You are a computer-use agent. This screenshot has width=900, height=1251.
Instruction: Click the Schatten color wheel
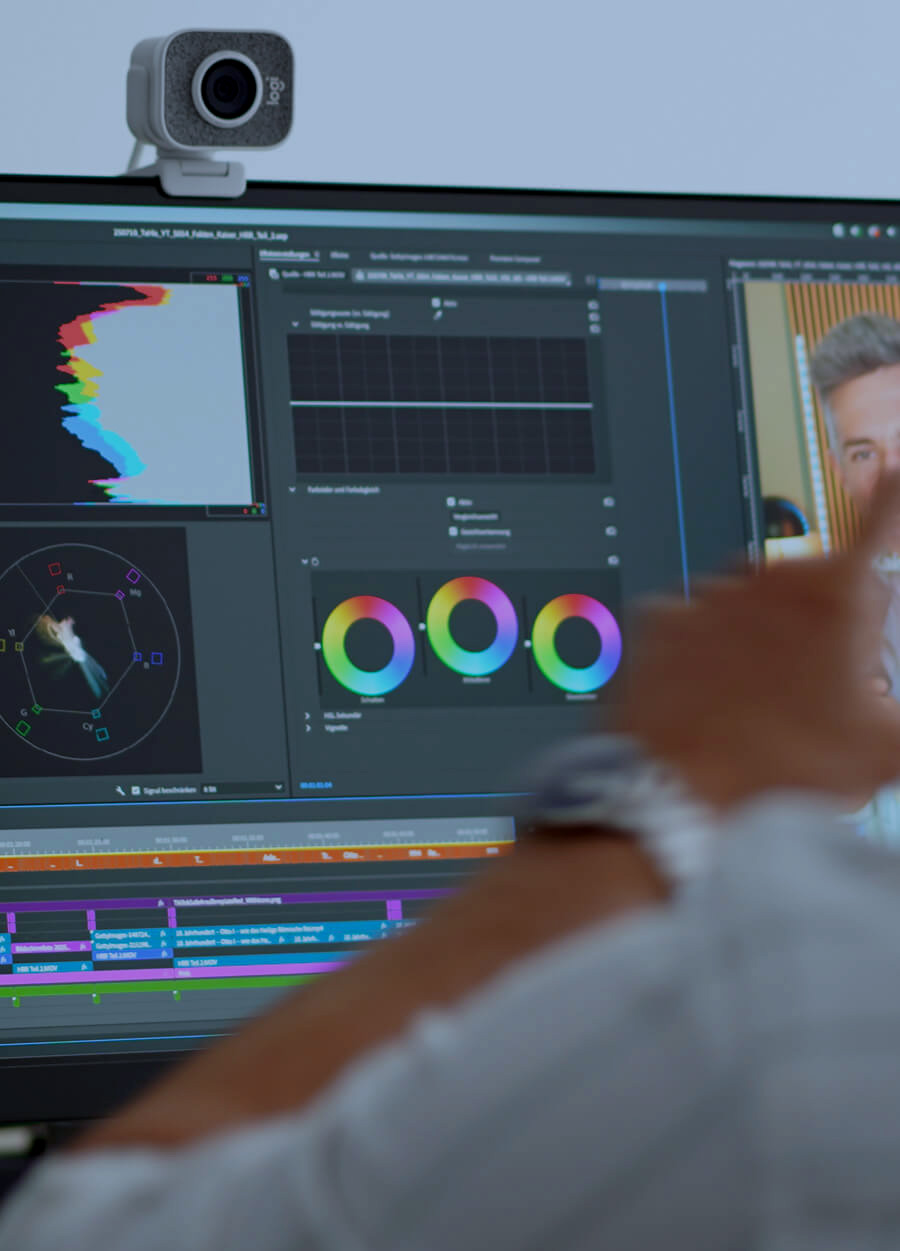368,645
